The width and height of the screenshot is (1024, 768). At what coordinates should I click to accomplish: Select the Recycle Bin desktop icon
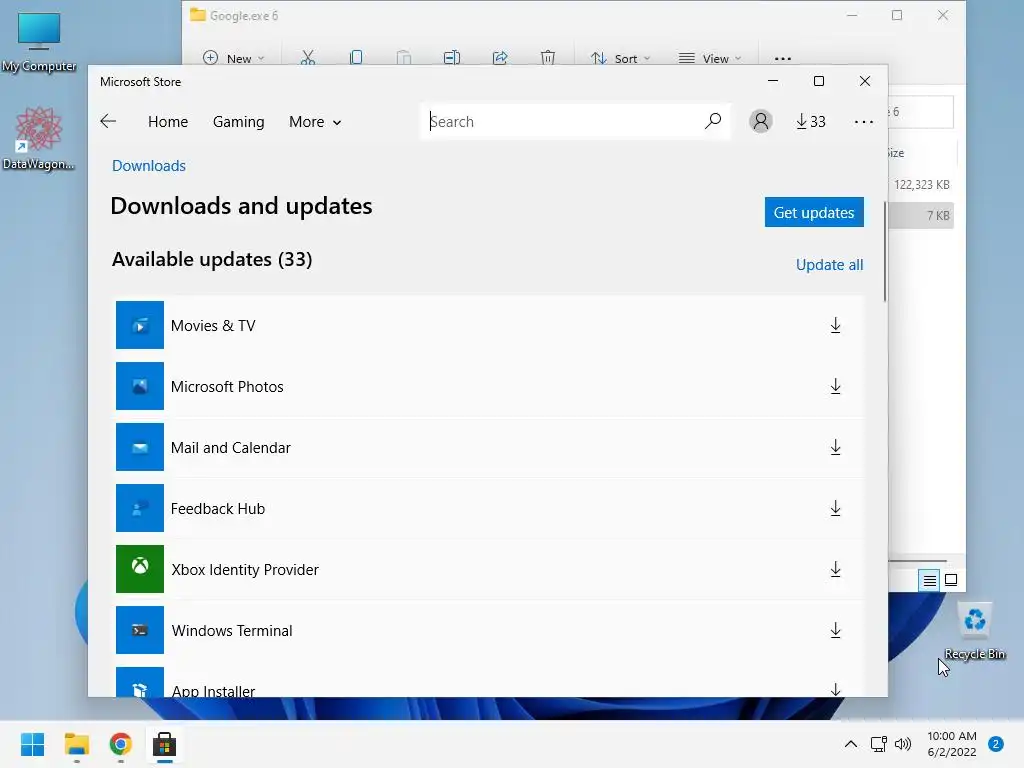974,632
